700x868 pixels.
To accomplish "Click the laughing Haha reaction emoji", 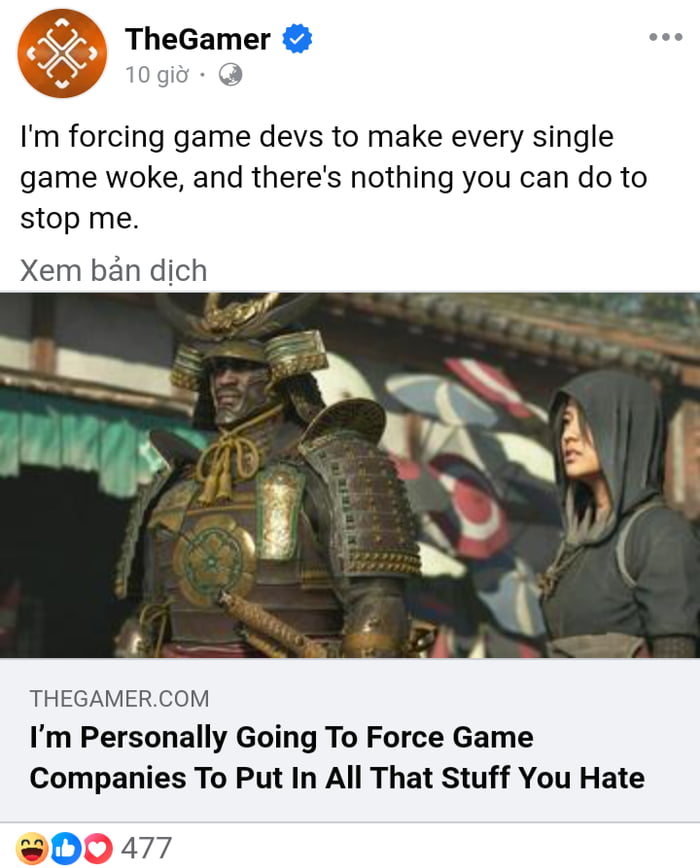I will coord(32,848).
